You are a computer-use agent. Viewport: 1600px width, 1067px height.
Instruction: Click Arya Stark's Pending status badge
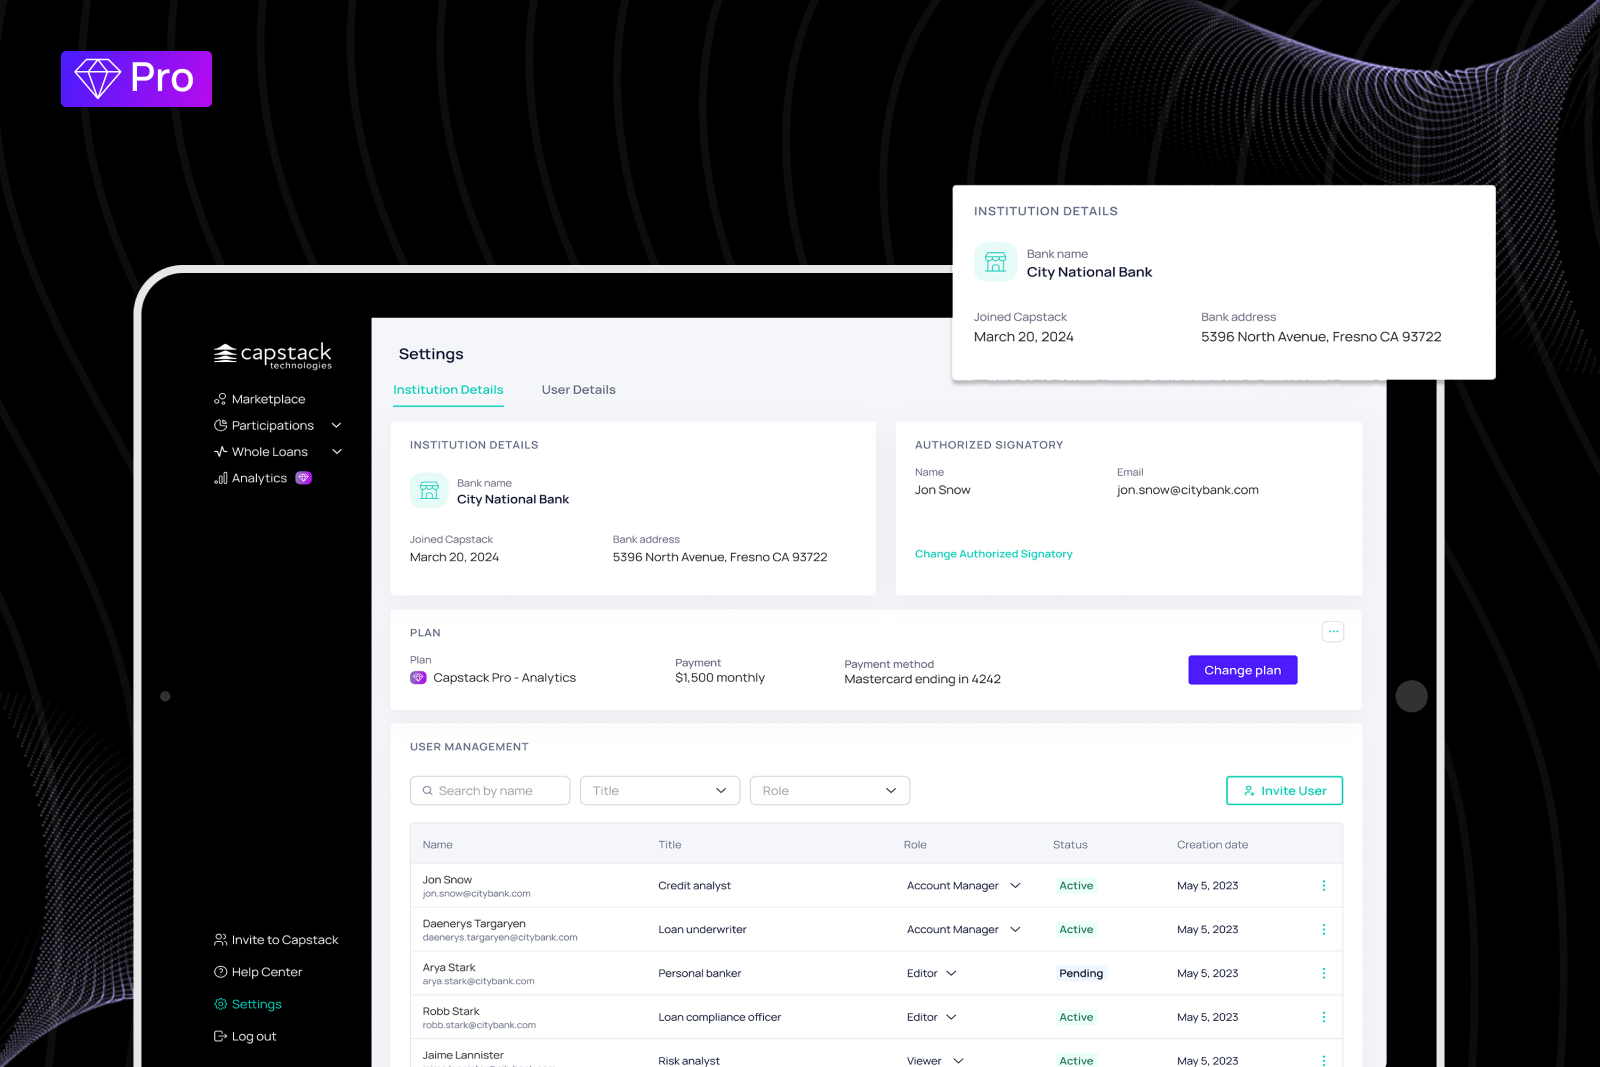click(x=1081, y=974)
